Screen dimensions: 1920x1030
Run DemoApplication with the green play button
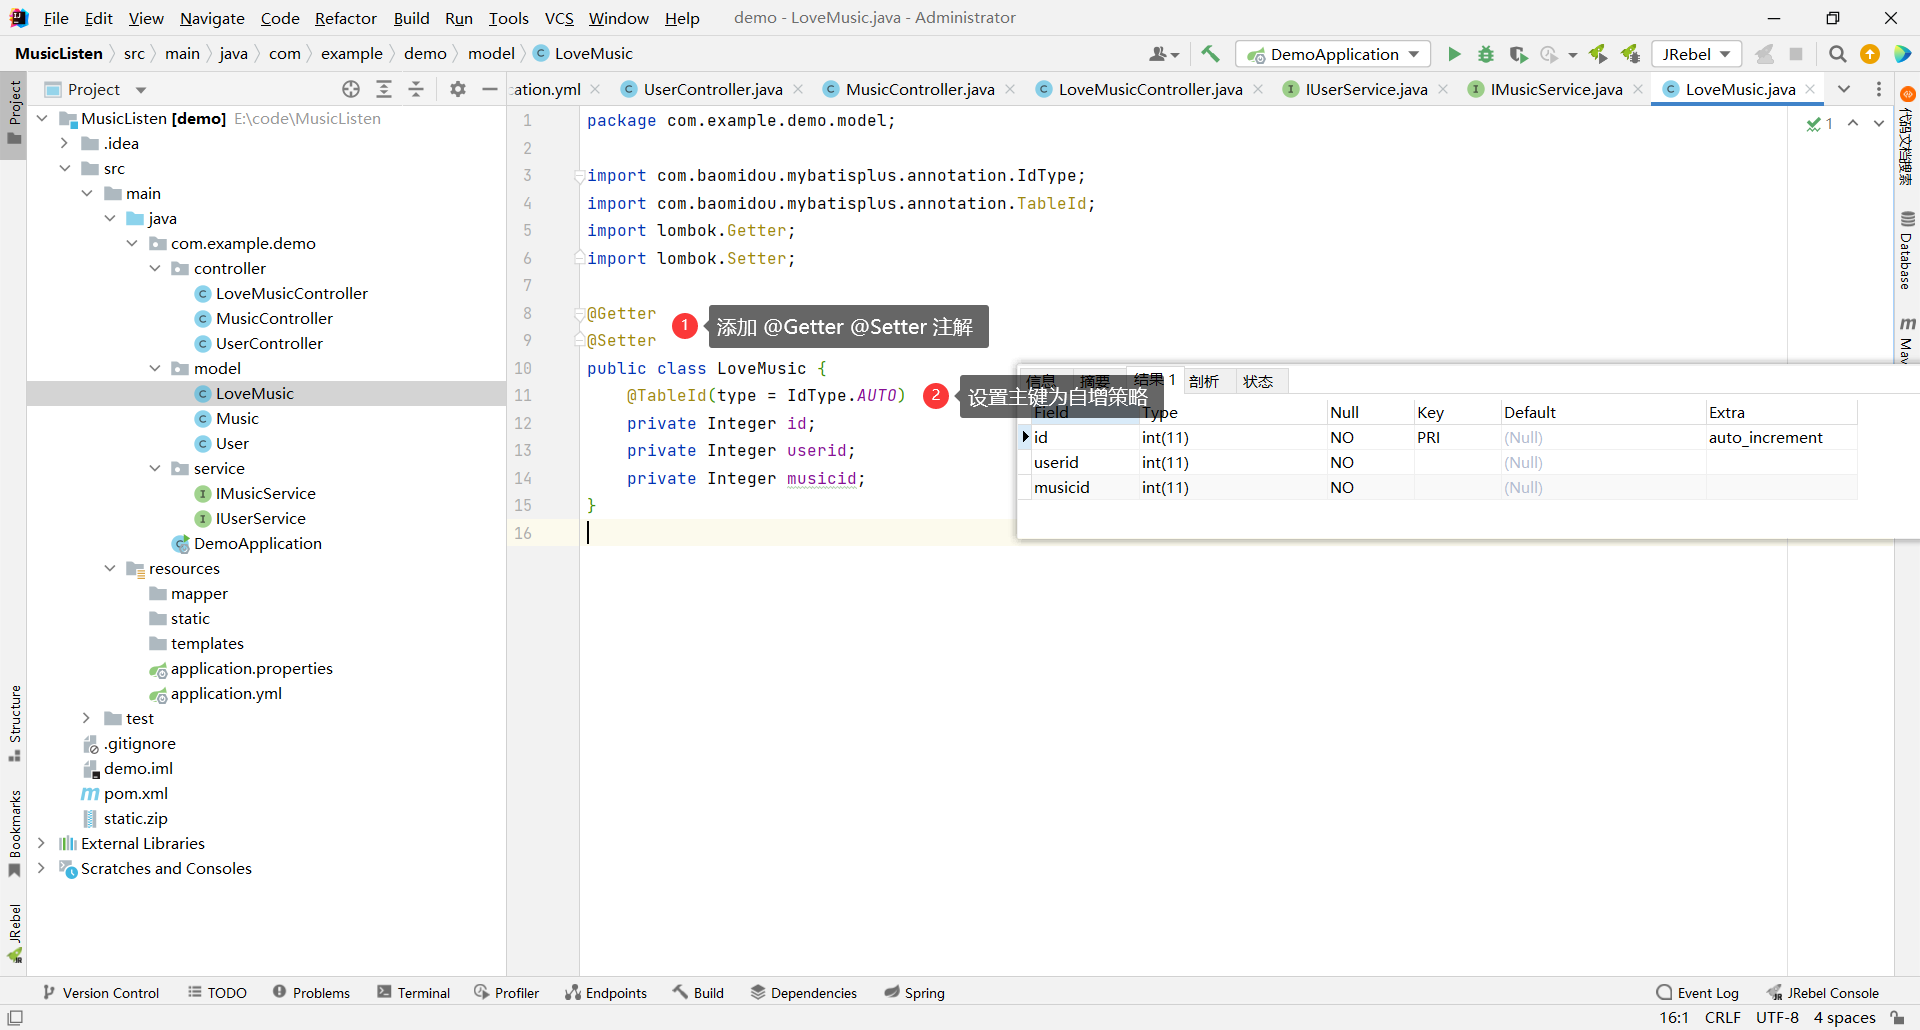[1454, 54]
